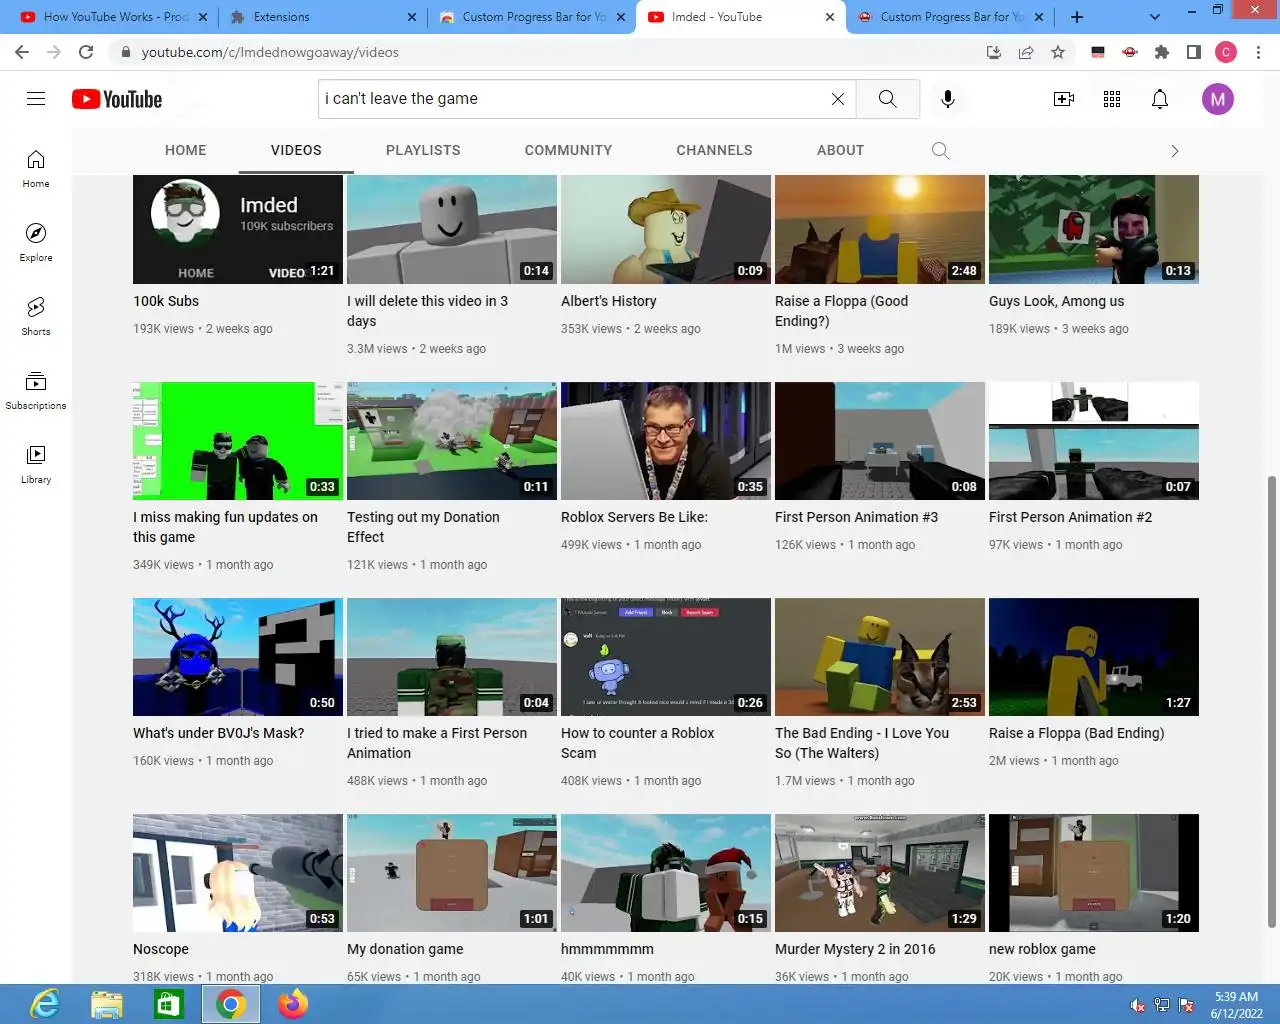1280x1024 pixels.
Task: Open First Person Animation #2 video title
Action: (x=1070, y=517)
